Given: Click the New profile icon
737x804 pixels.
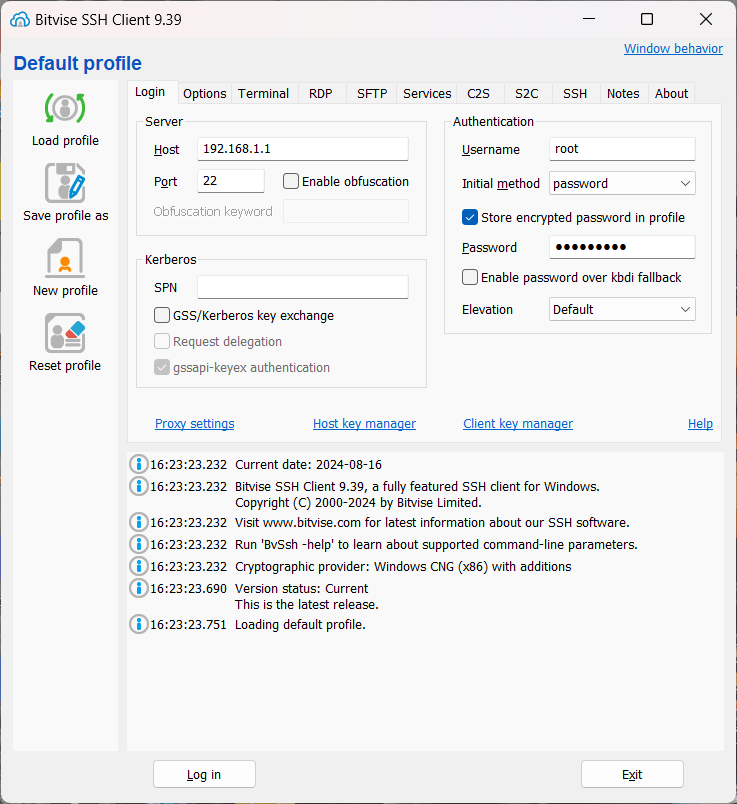Looking at the screenshot, I should tap(65, 257).
